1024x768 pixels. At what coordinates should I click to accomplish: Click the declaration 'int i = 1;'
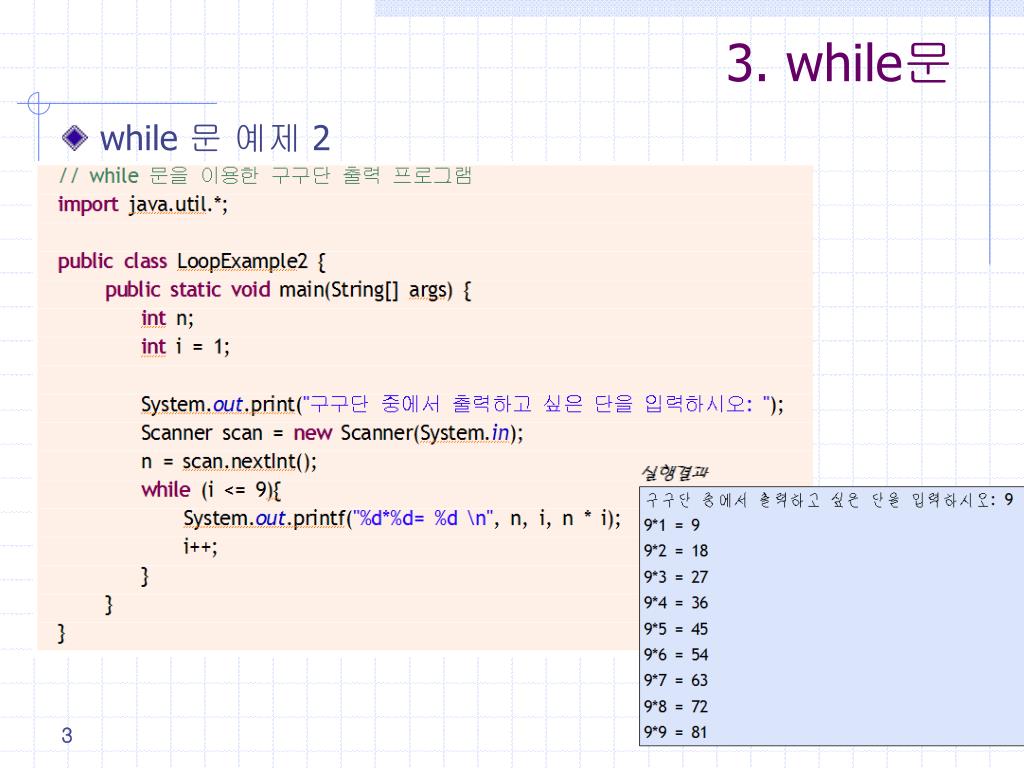(x=185, y=346)
